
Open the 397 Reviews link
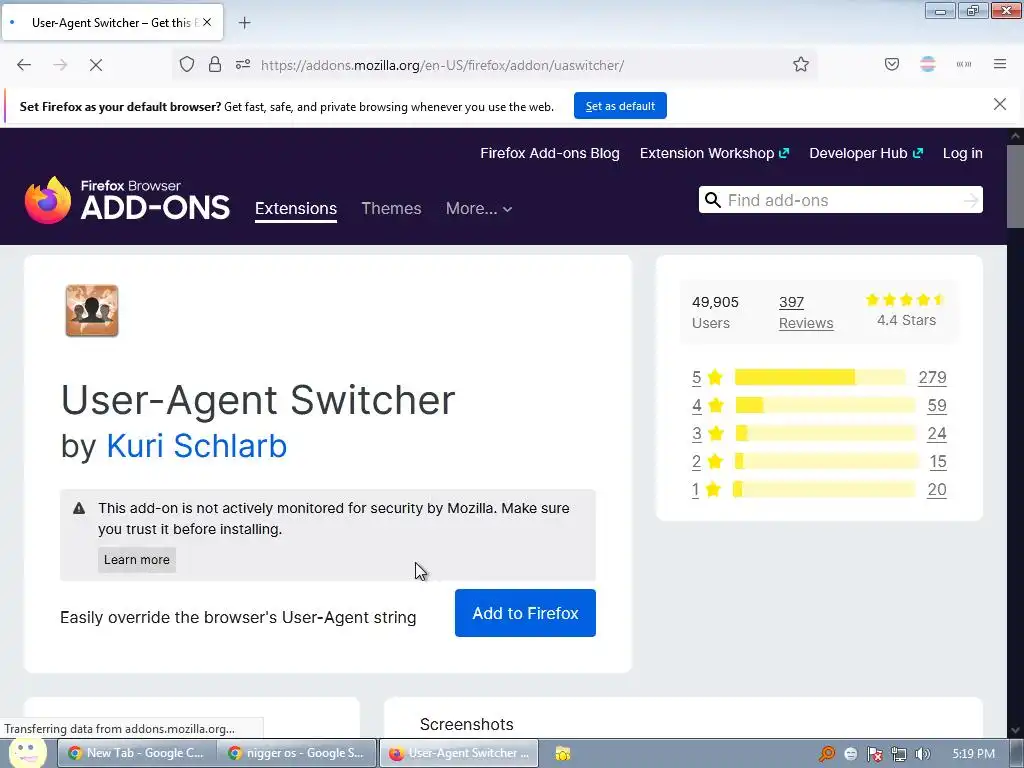pyautogui.click(x=806, y=312)
